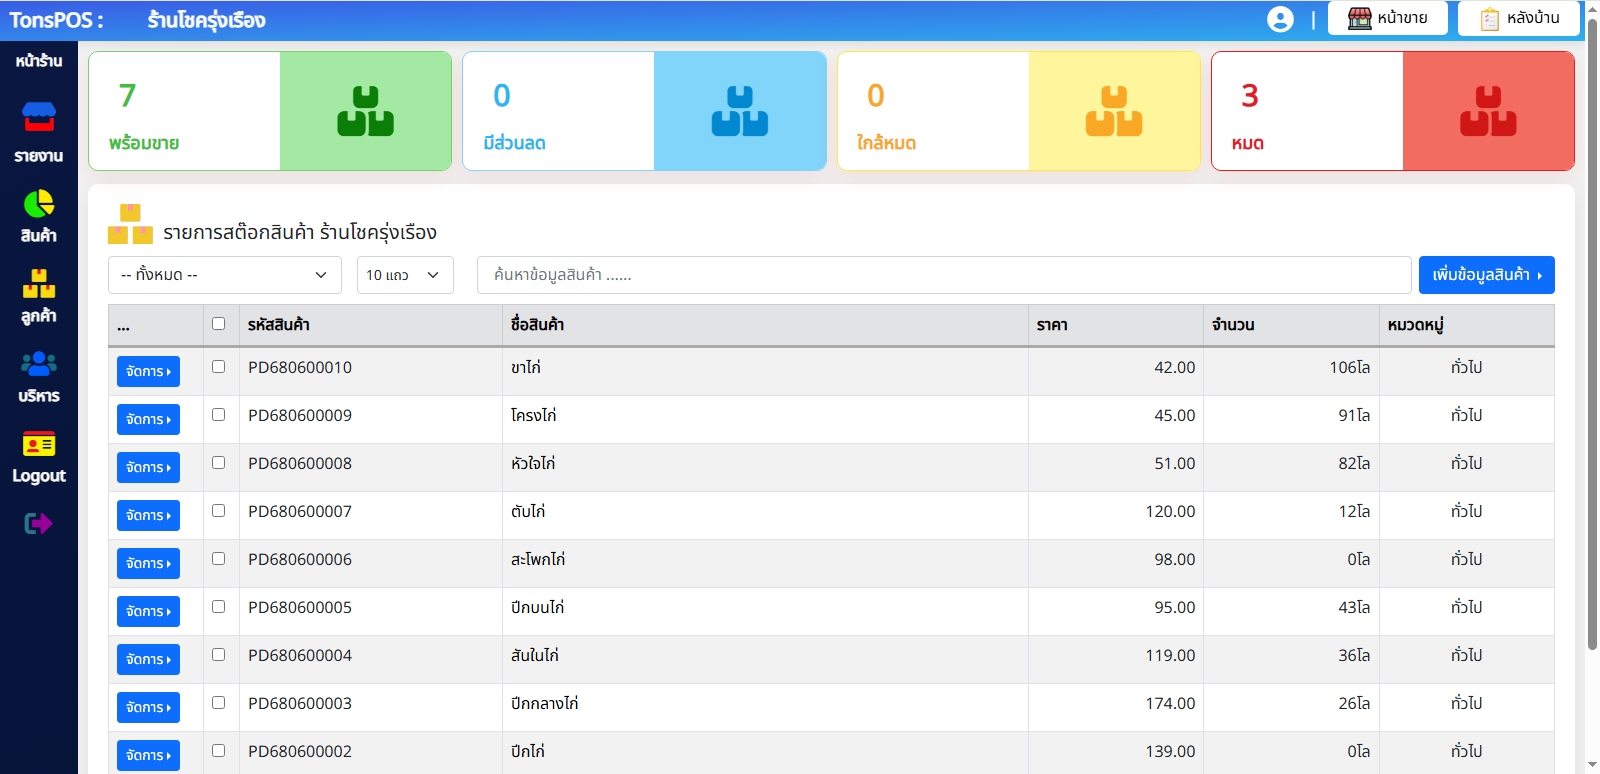Image resolution: width=1600 pixels, height=774 pixels.
Task: Switch to the หลังบ้าน back-office tab
Action: [x=1518, y=18]
